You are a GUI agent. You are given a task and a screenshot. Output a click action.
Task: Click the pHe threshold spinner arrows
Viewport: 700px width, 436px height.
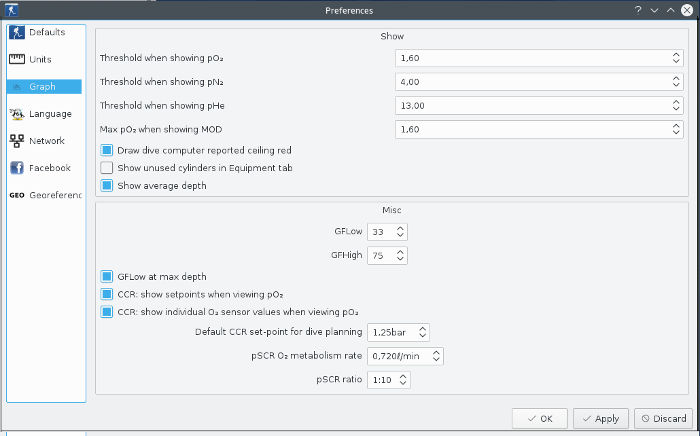[676, 105]
